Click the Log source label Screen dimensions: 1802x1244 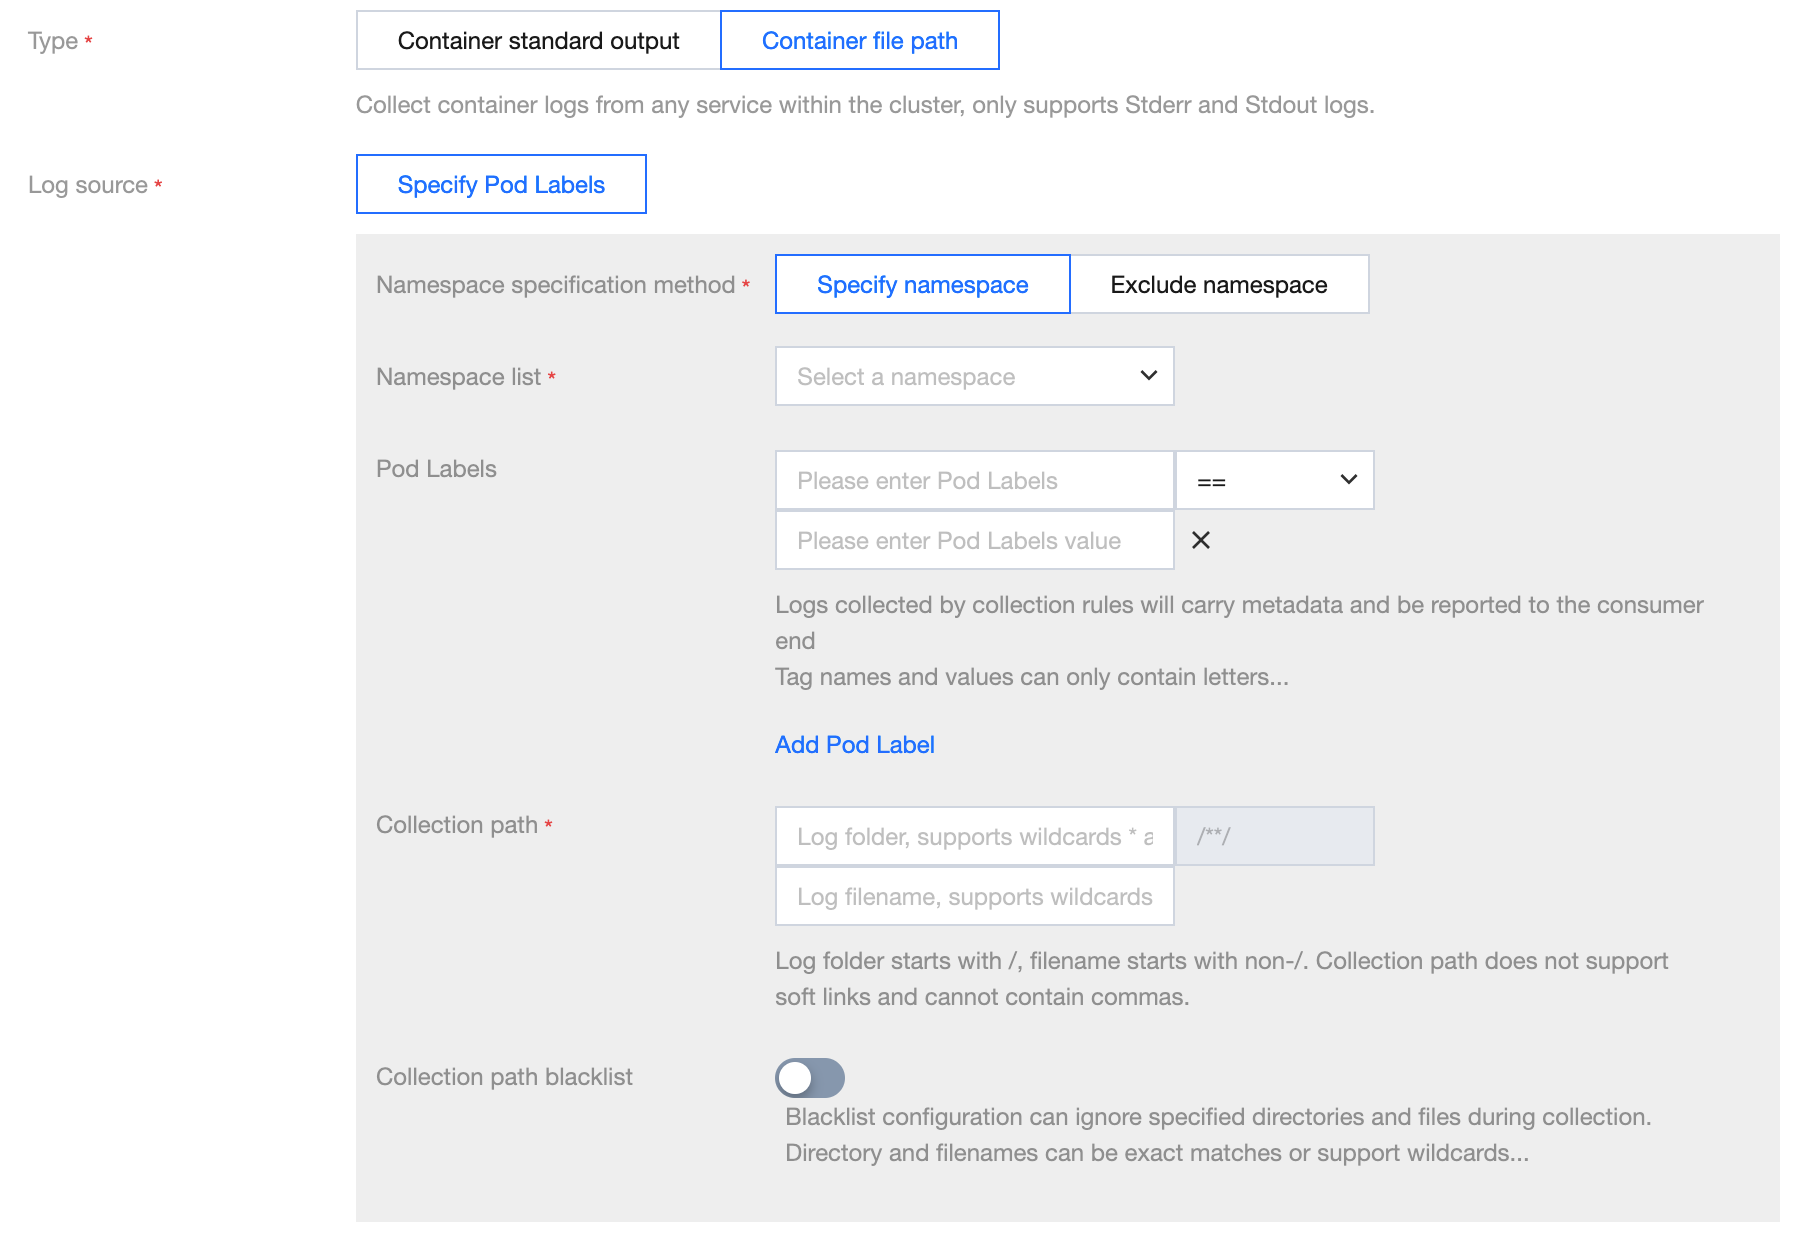(x=88, y=185)
